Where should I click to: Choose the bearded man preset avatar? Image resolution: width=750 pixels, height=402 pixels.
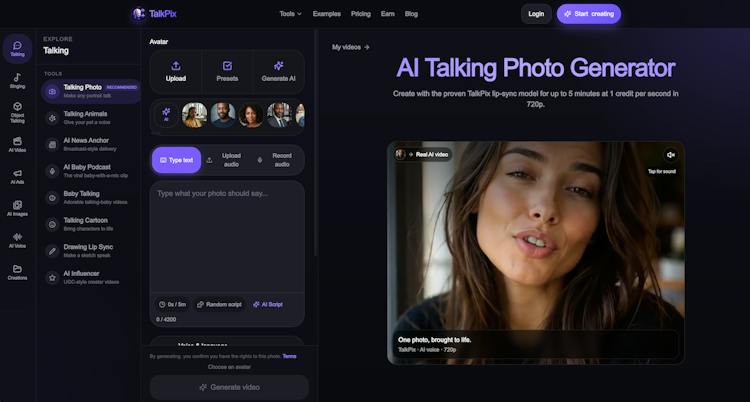[x=223, y=115]
